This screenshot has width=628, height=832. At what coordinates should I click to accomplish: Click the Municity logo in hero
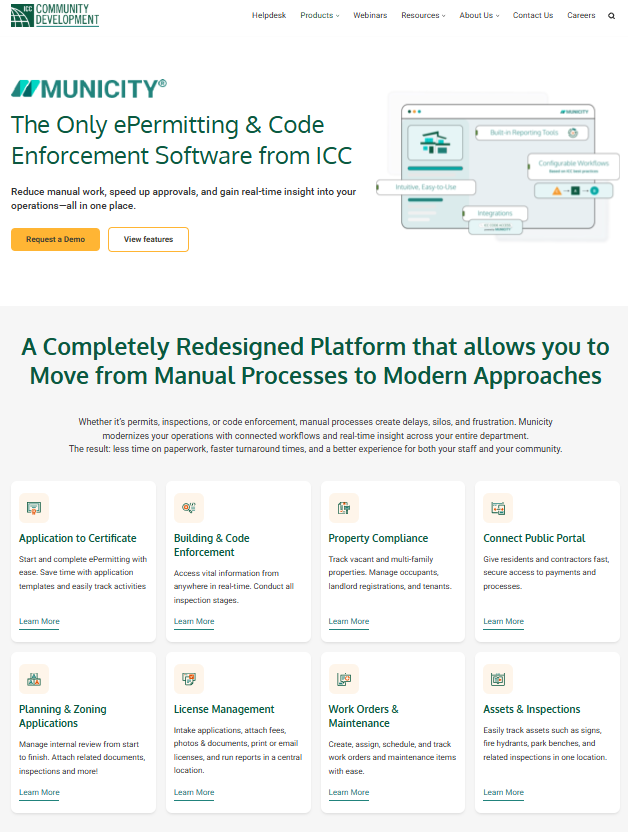click(x=89, y=89)
